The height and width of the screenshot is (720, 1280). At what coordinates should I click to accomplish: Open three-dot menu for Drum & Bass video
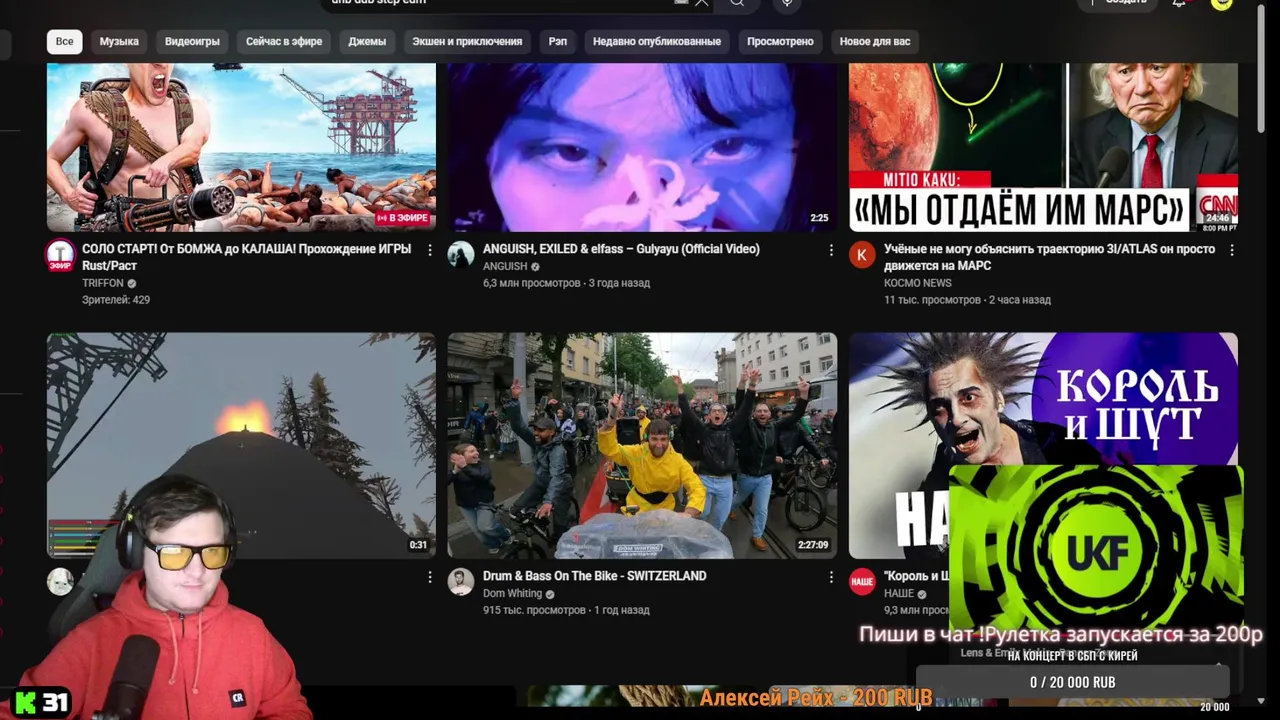click(831, 577)
